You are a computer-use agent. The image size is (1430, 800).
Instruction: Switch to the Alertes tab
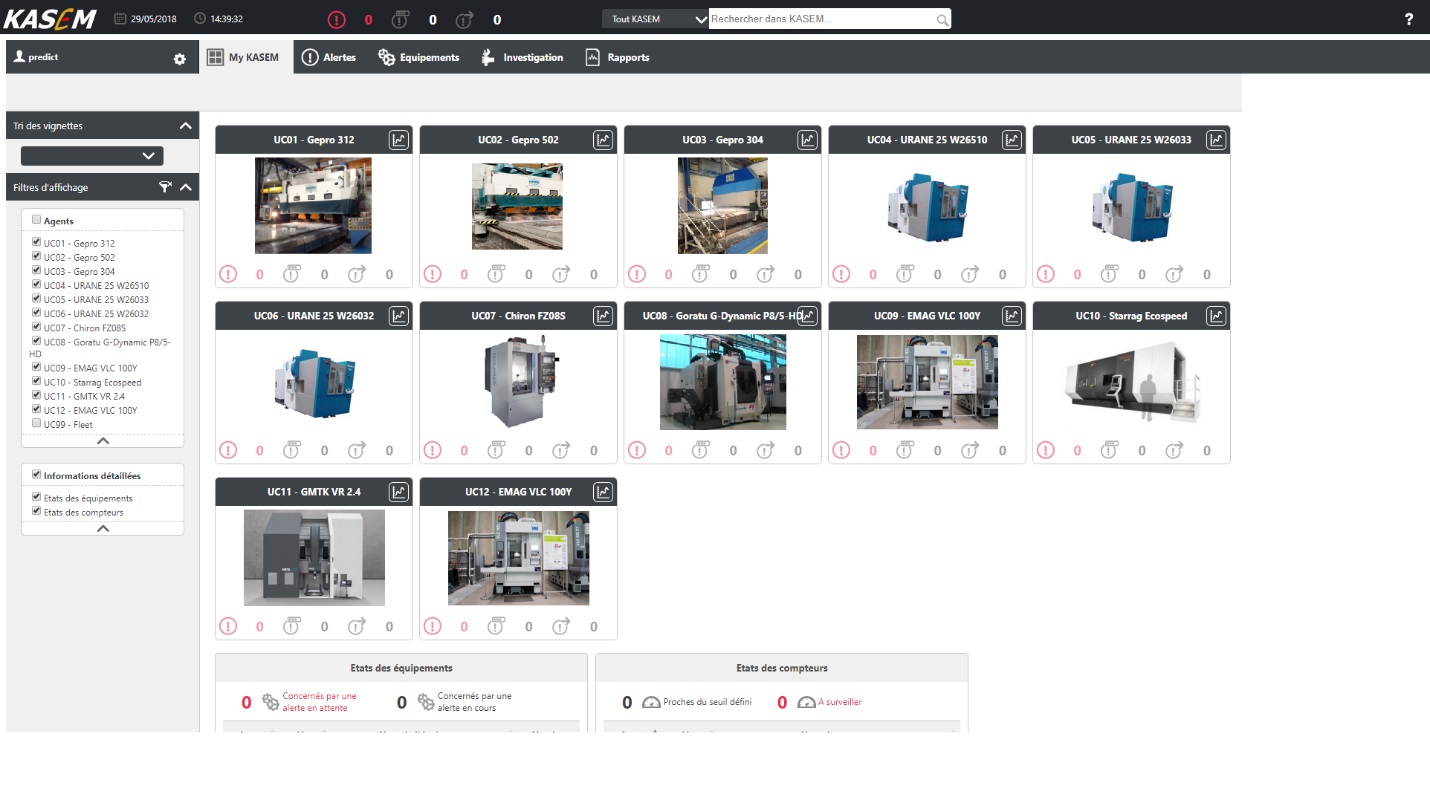click(x=329, y=58)
